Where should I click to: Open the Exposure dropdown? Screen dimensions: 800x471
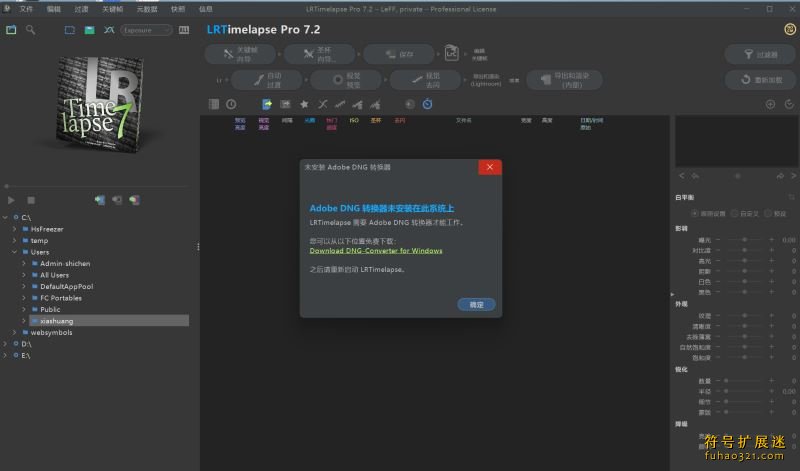point(146,30)
